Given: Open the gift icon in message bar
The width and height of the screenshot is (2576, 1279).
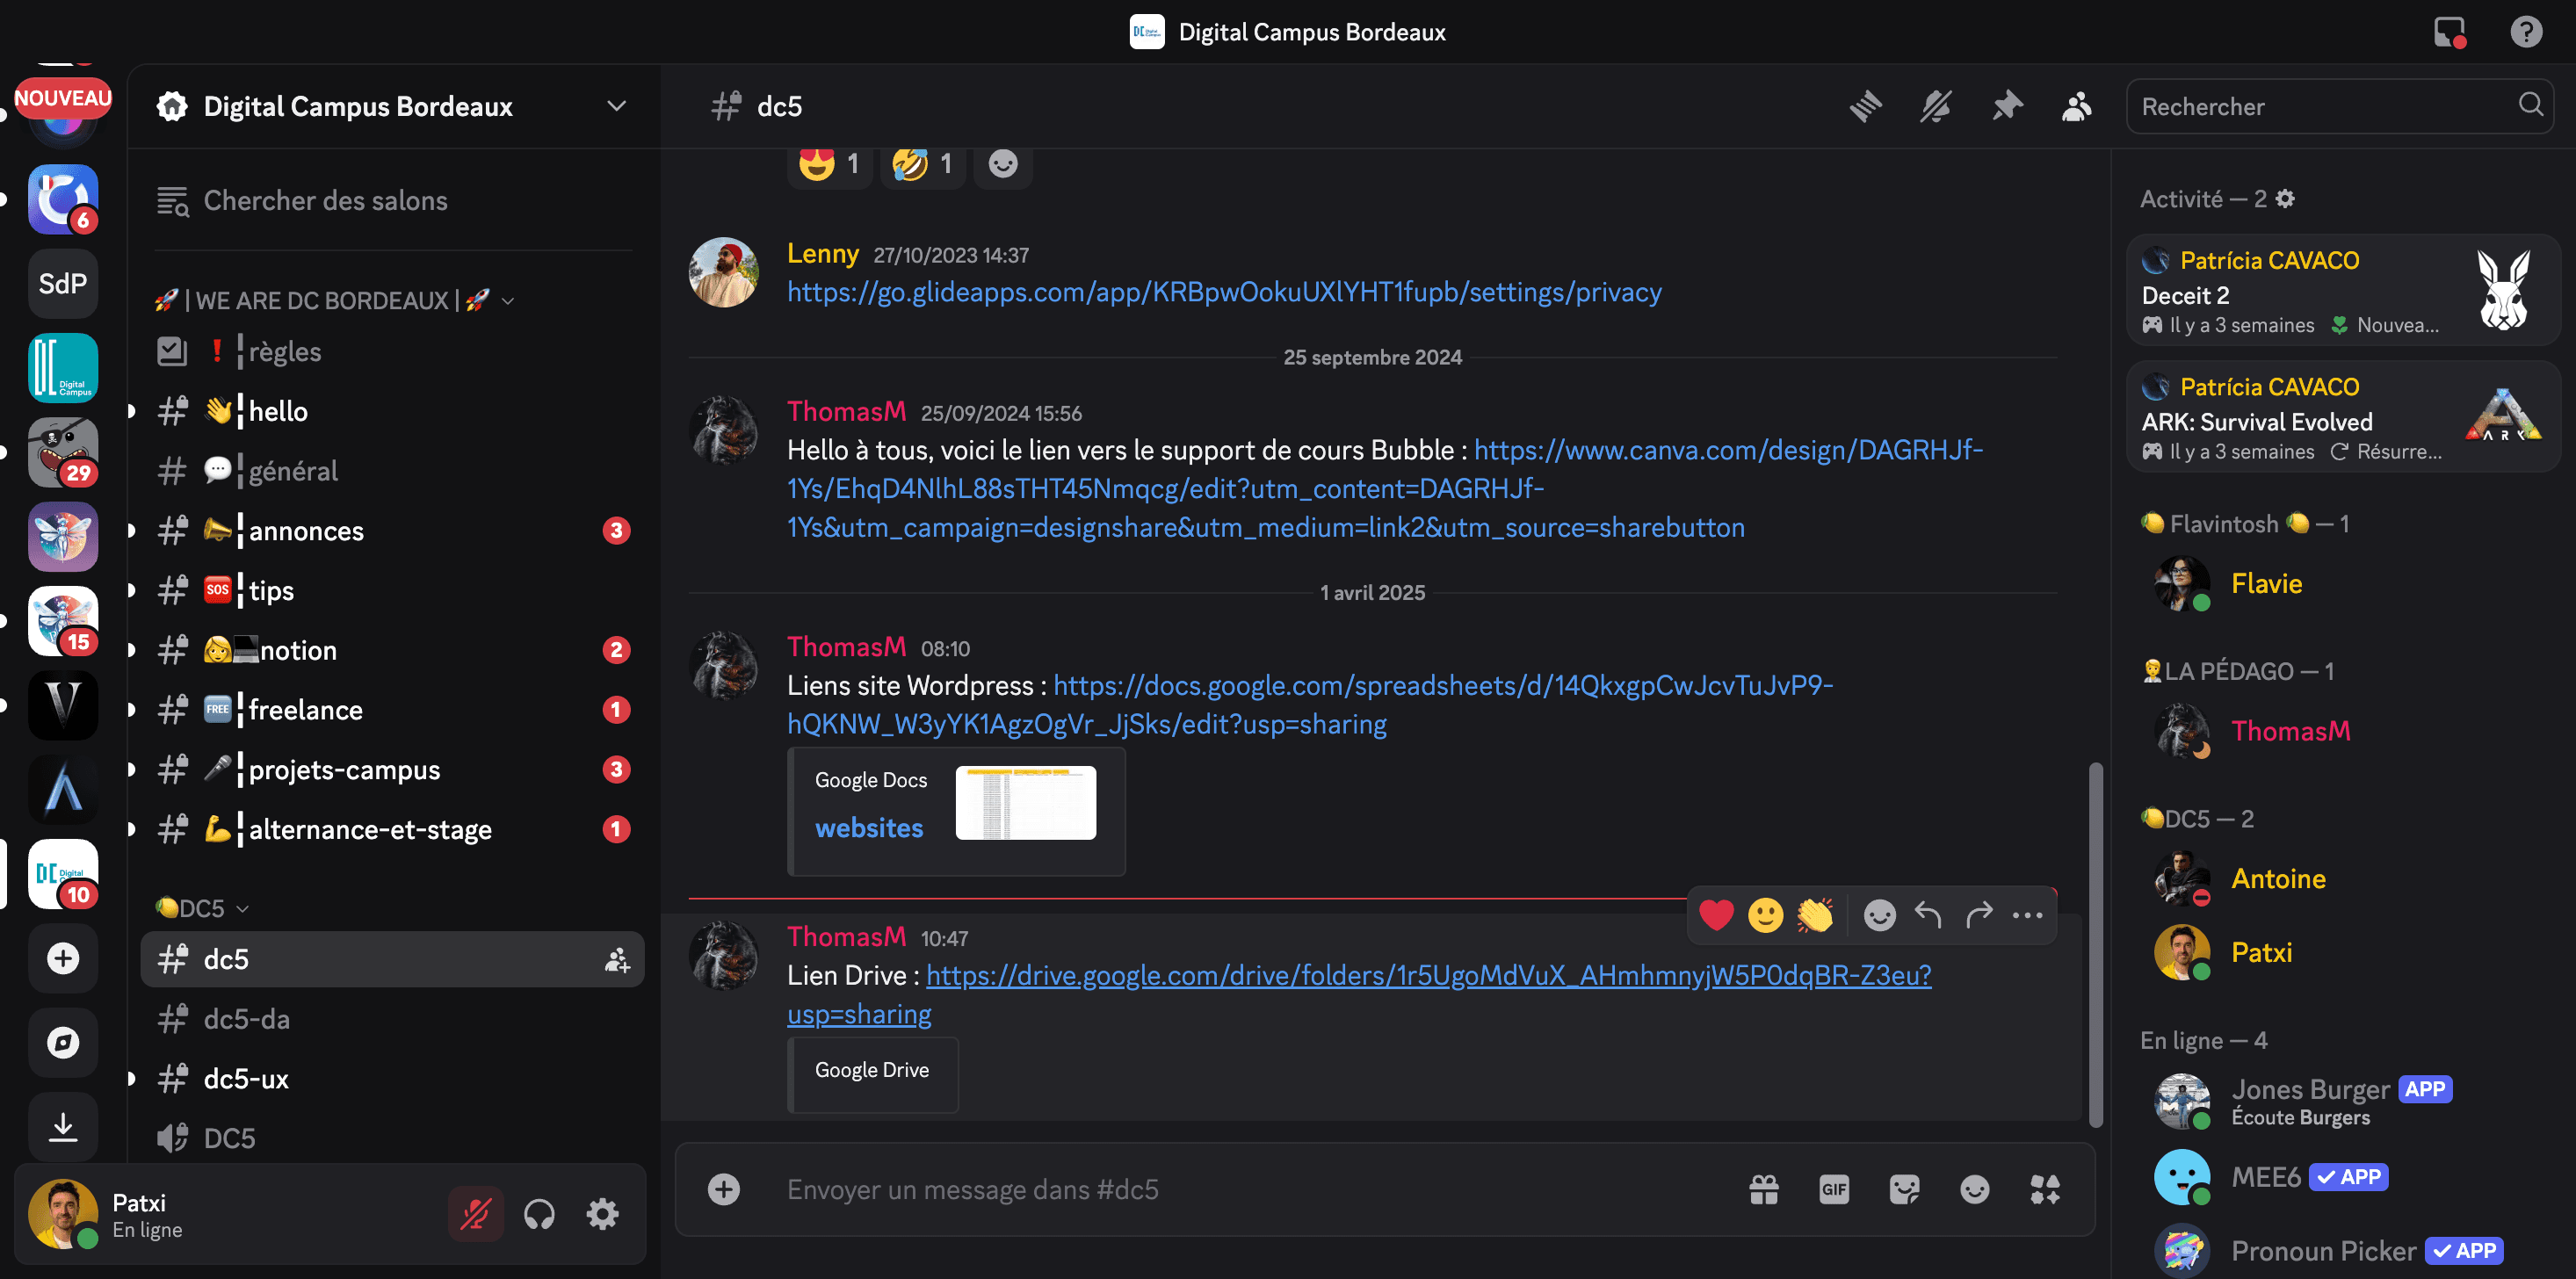Looking at the screenshot, I should coord(1764,1189).
